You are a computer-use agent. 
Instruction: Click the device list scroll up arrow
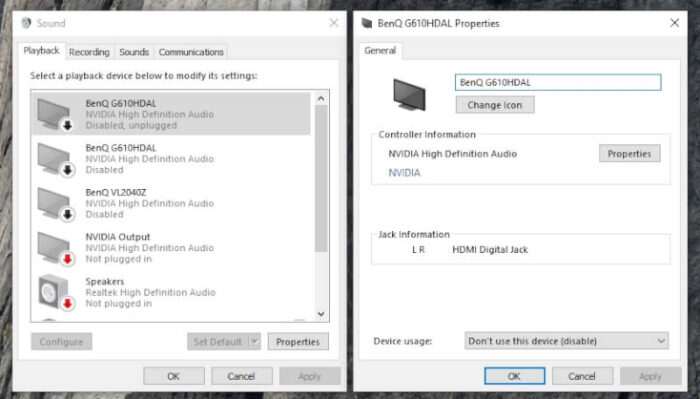click(321, 99)
